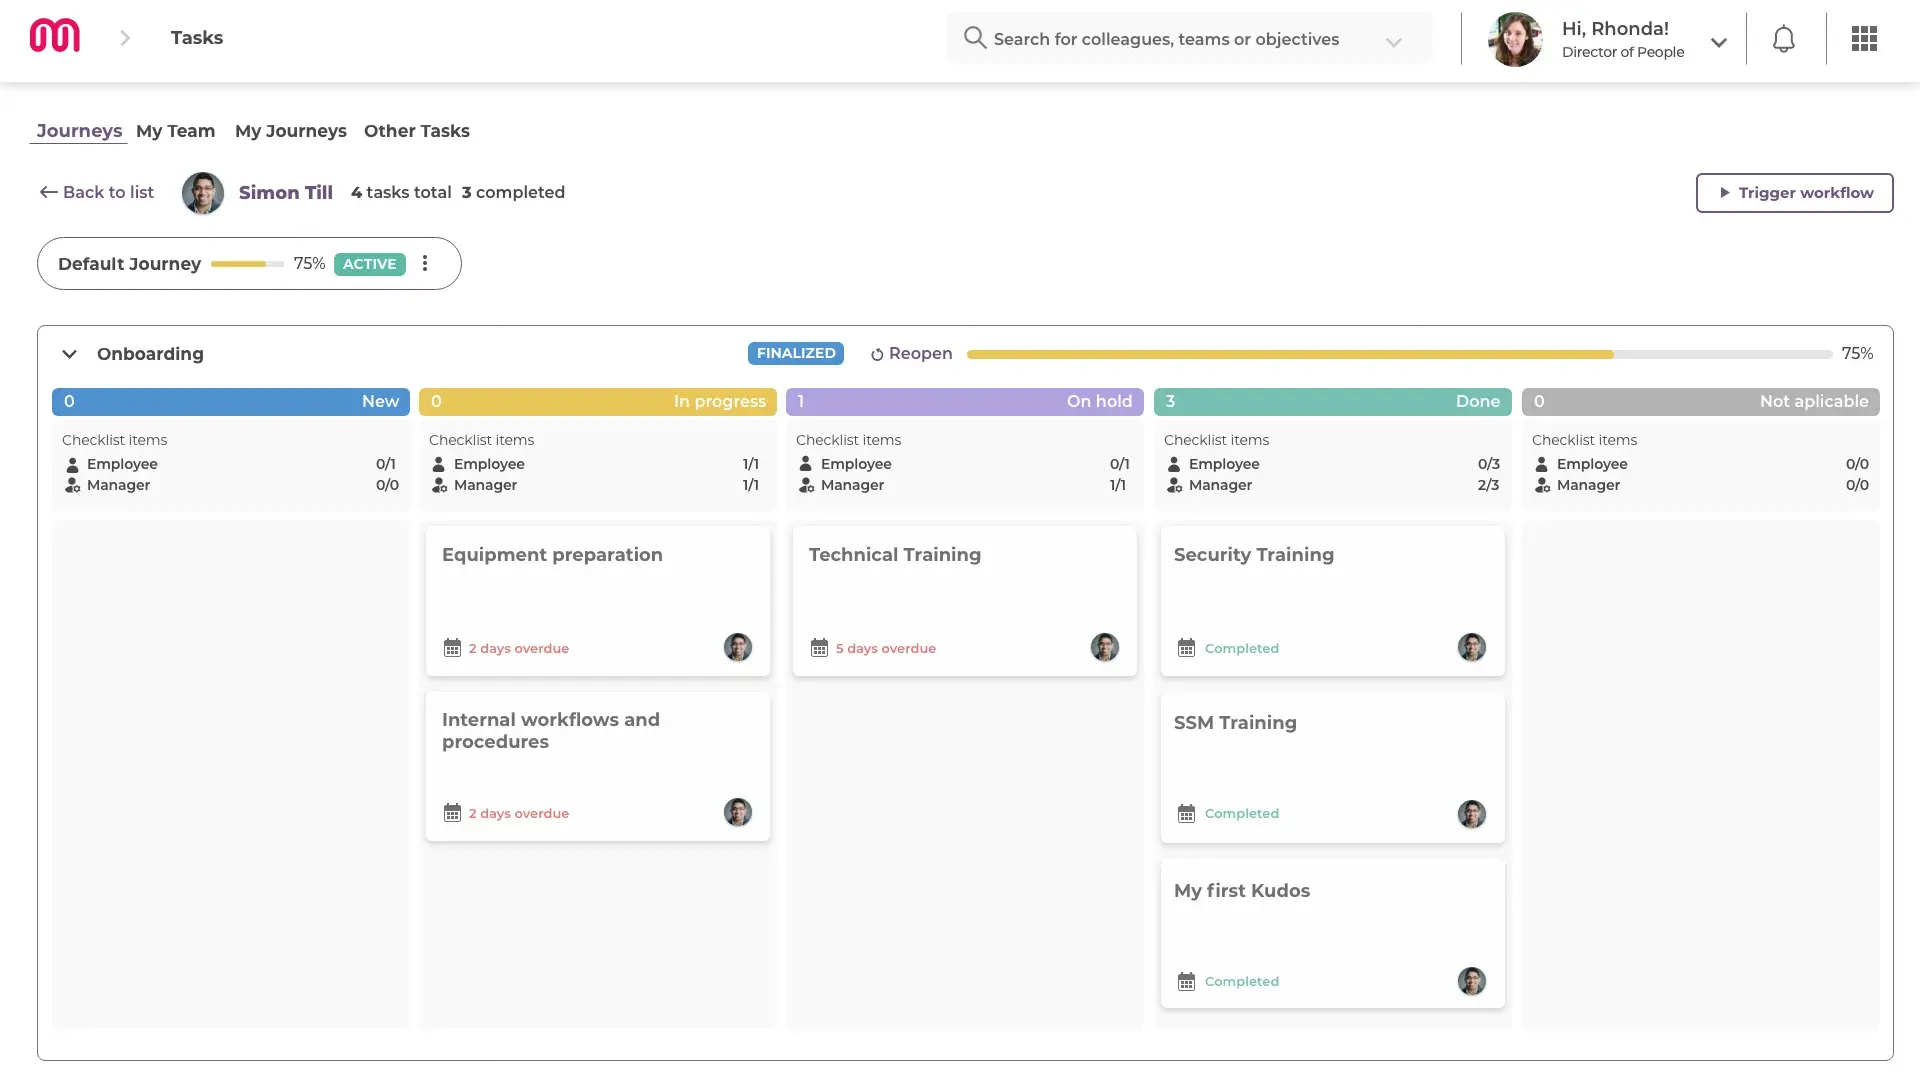The height and width of the screenshot is (1080, 1920).
Task: Click assignee avatar on Equipment preparation card
Action: [x=738, y=647]
